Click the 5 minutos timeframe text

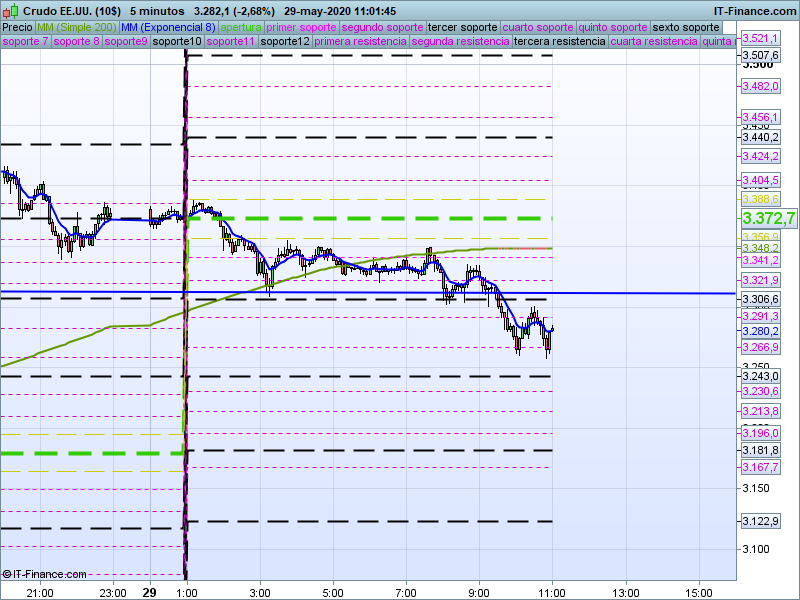tap(157, 11)
